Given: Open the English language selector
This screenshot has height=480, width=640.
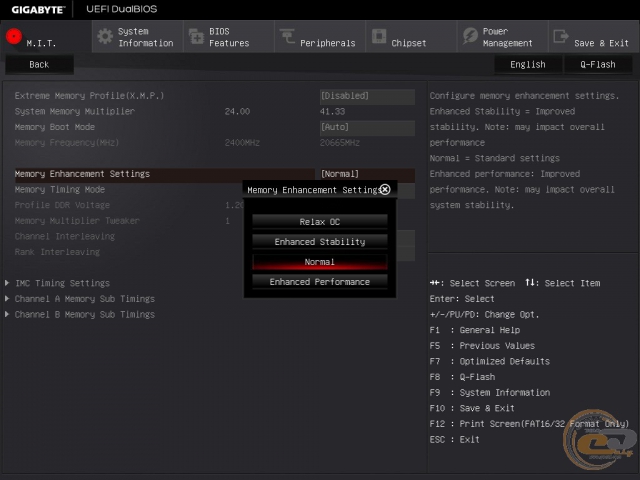Looking at the screenshot, I should point(528,64).
